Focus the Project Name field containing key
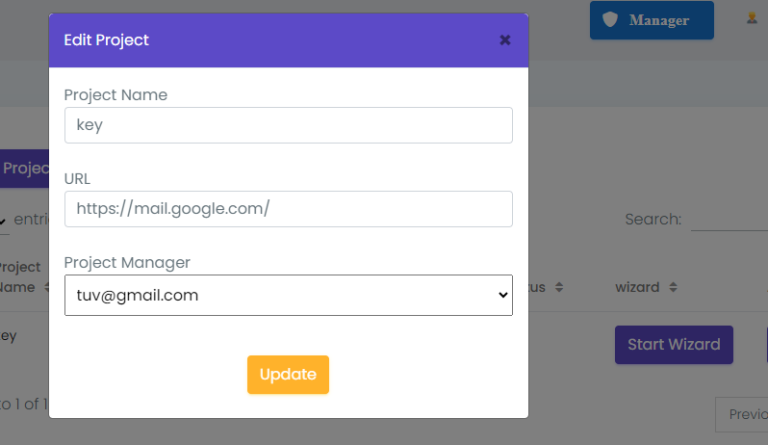Viewport: 768px width, 445px height. [x=288, y=125]
